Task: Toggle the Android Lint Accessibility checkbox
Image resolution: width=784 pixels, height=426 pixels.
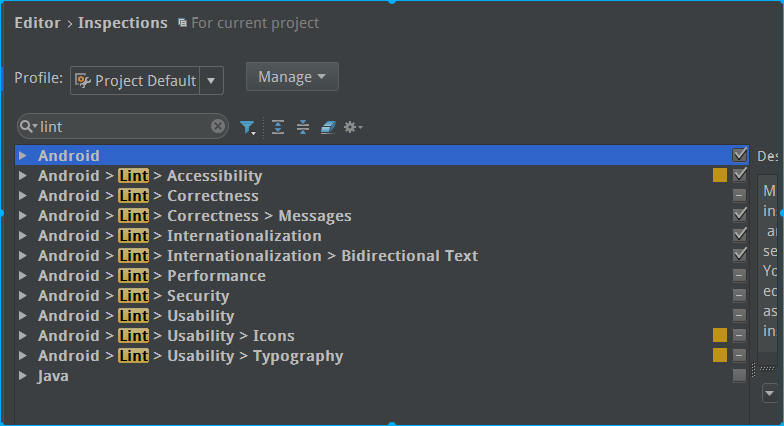Action: tap(740, 175)
